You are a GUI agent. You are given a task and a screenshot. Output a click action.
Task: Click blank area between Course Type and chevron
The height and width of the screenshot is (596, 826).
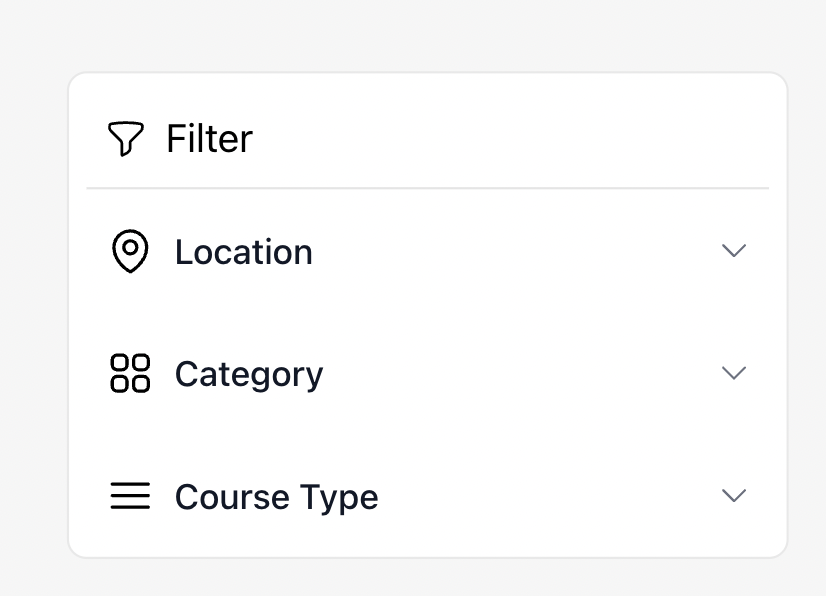[x=550, y=497]
